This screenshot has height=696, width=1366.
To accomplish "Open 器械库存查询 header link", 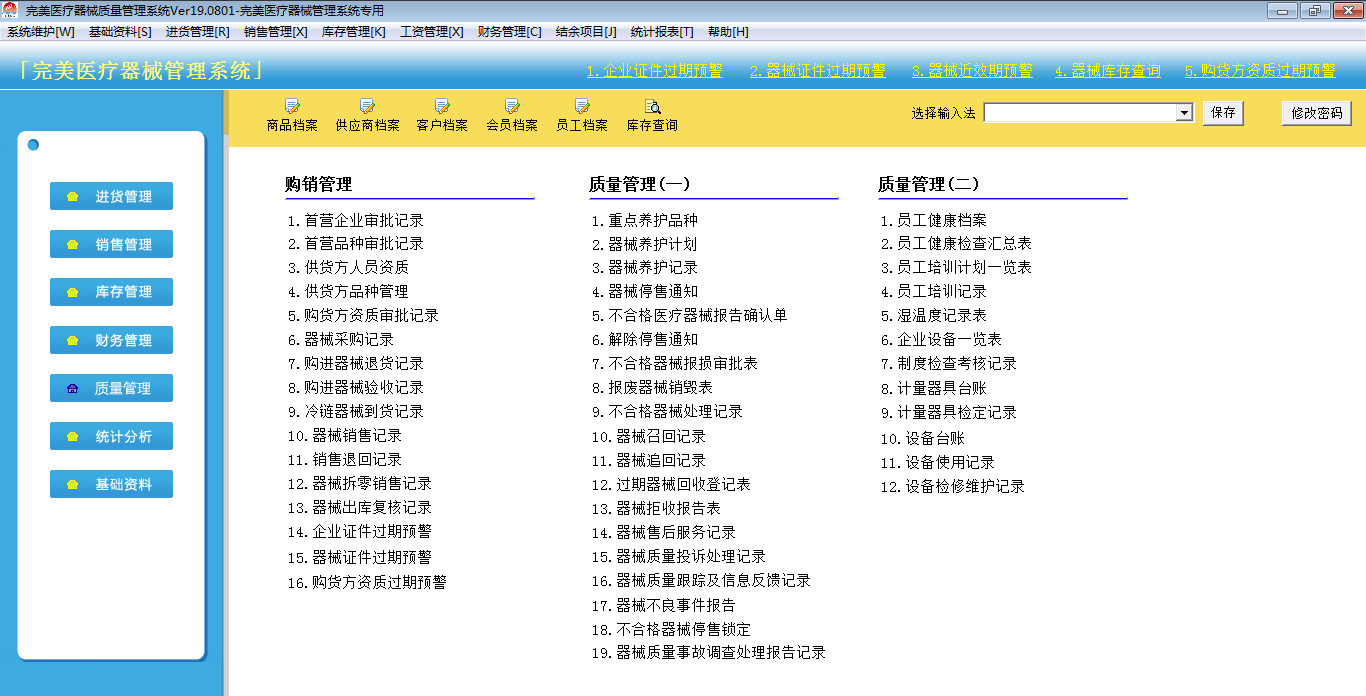I will coord(1107,71).
